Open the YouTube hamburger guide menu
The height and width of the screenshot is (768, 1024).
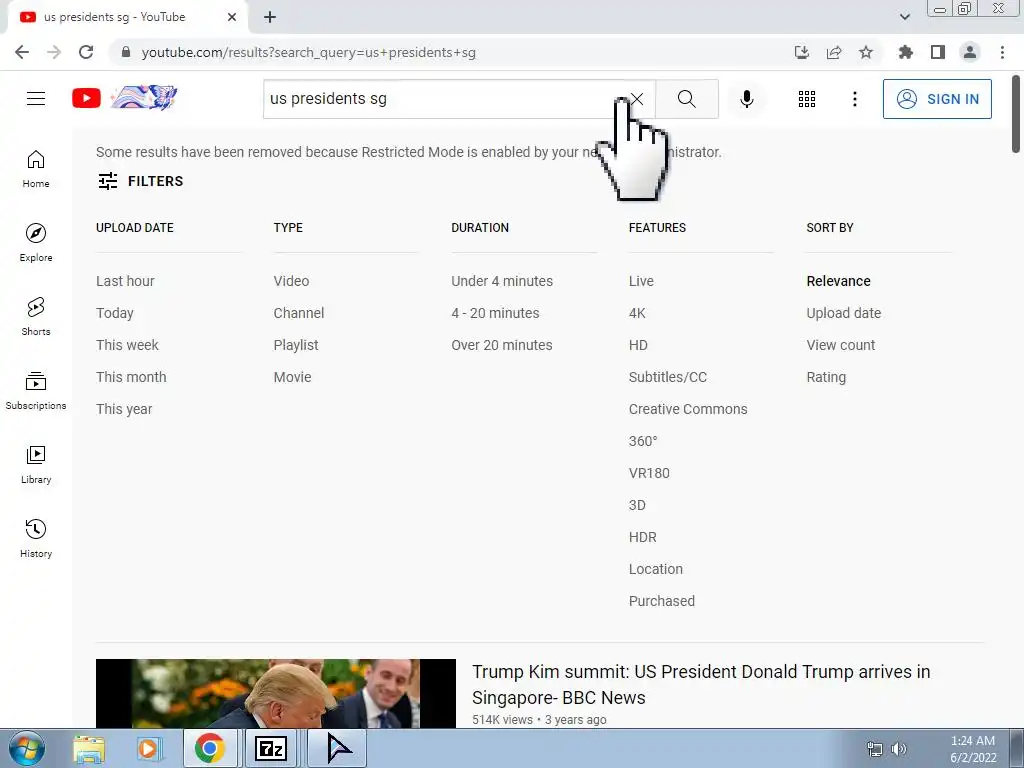36,99
